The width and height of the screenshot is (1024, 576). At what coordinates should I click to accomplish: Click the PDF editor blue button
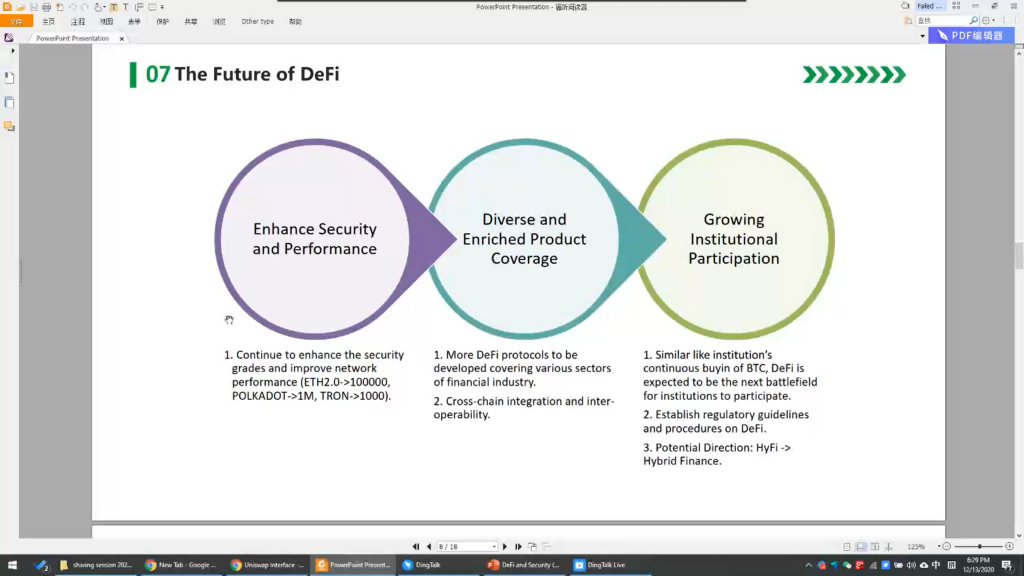(971, 35)
